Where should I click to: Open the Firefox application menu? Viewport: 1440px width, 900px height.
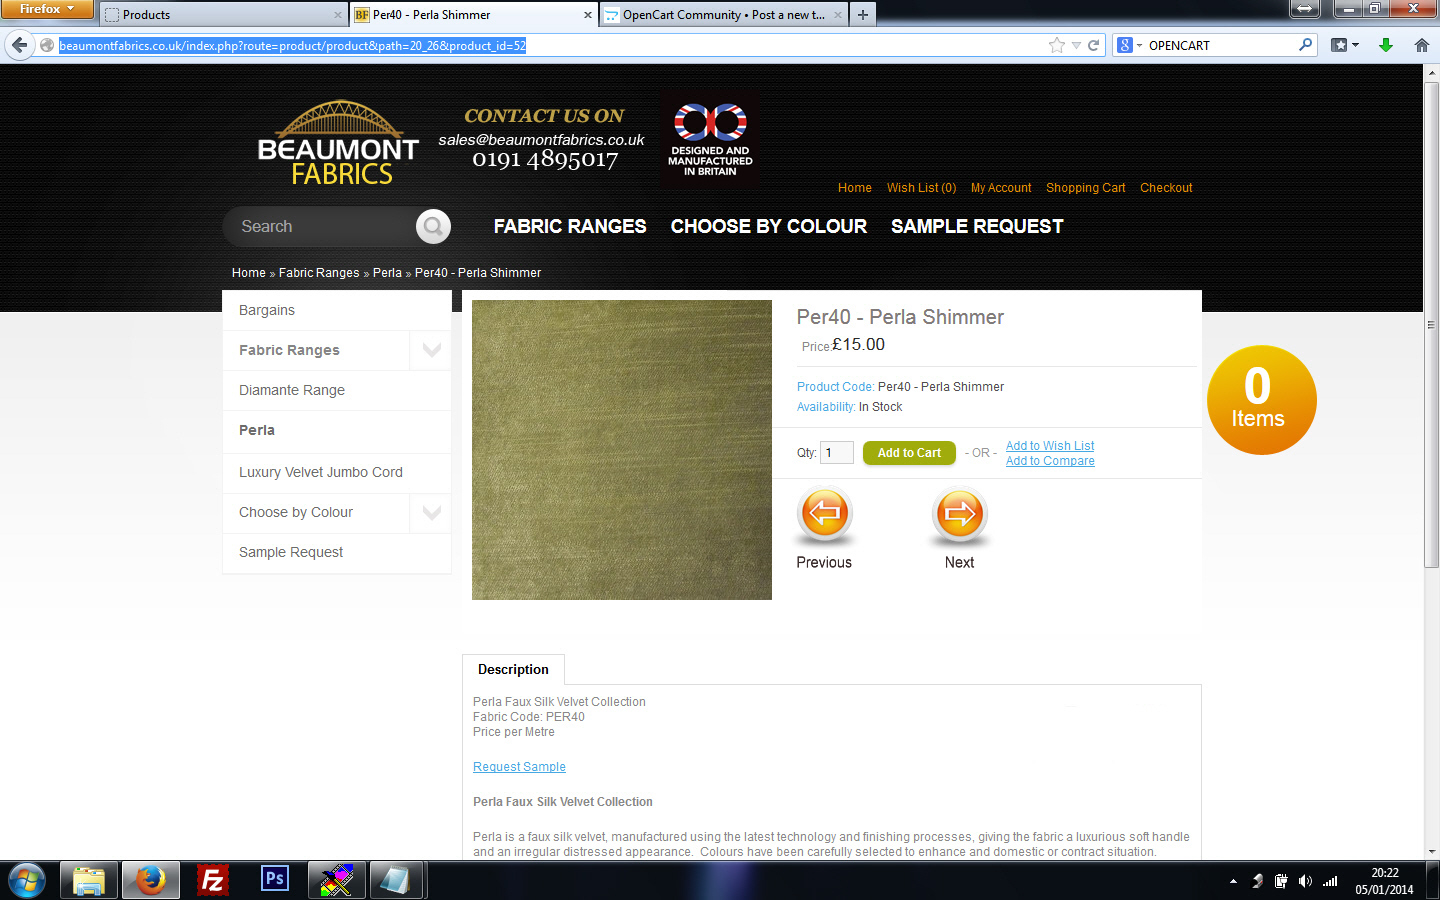click(47, 9)
